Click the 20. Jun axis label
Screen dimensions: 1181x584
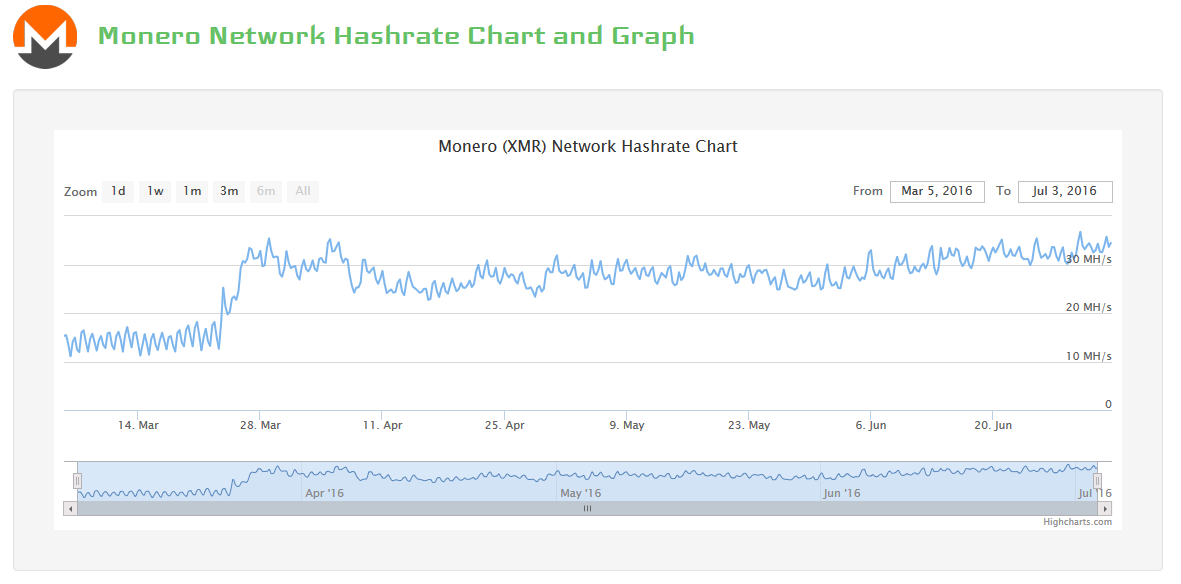(x=993, y=426)
